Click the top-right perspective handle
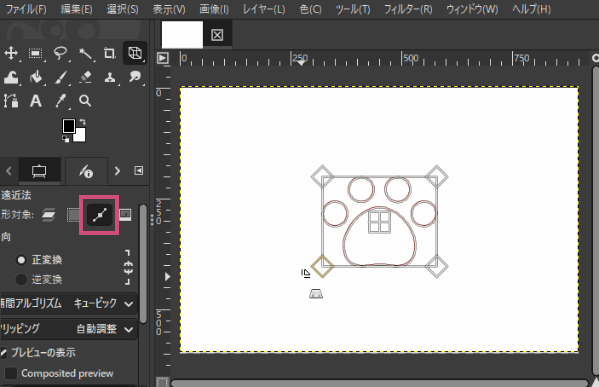 [437, 176]
